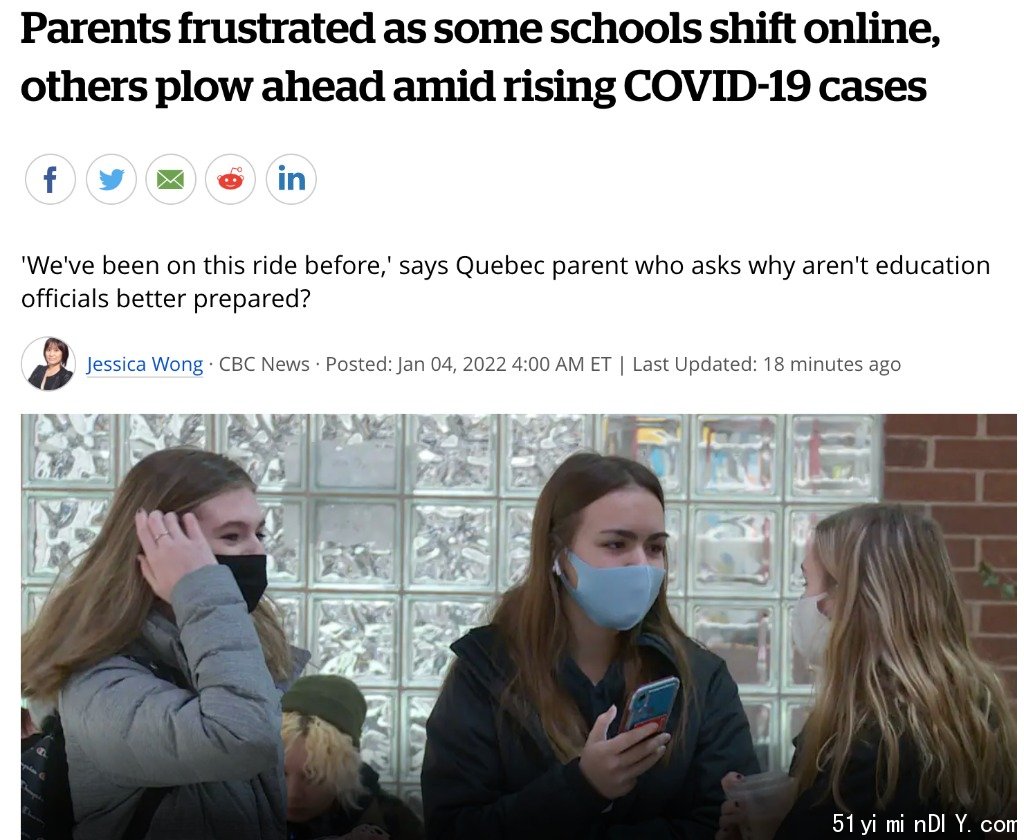Share the article on Facebook
This screenshot has width=1024, height=840.
[x=50, y=179]
